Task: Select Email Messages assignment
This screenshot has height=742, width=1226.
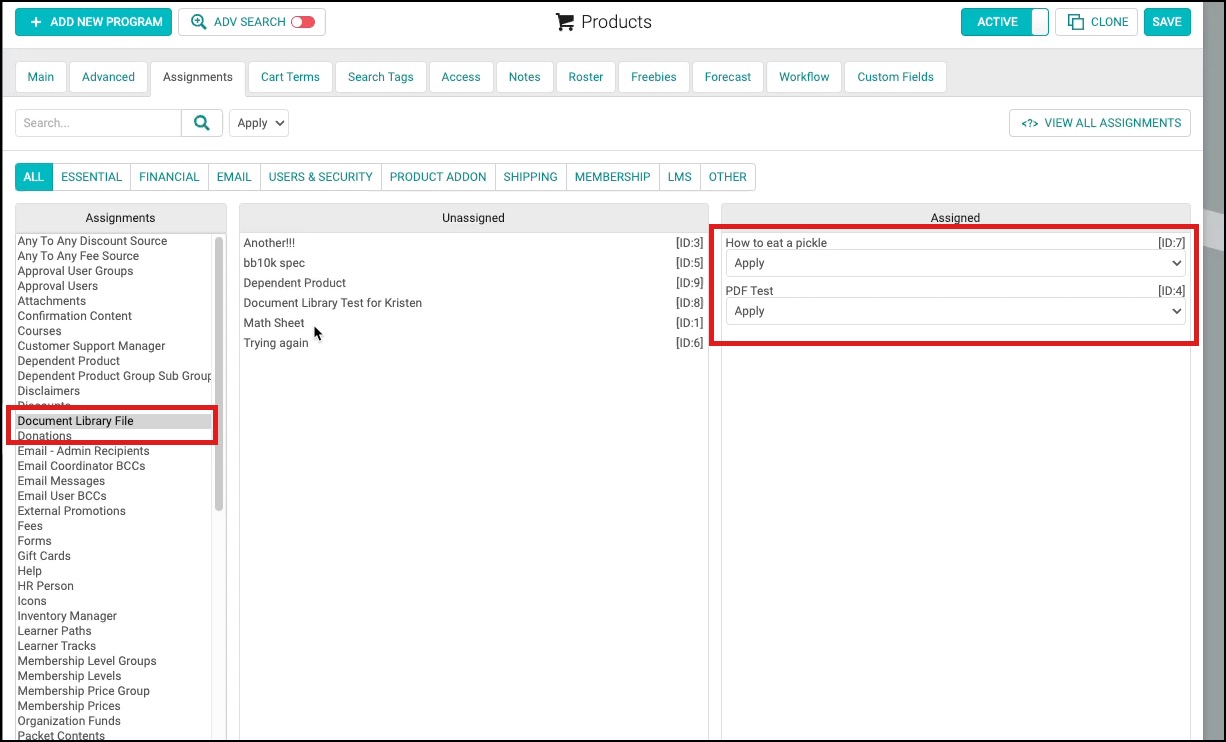Action: [61, 481]
